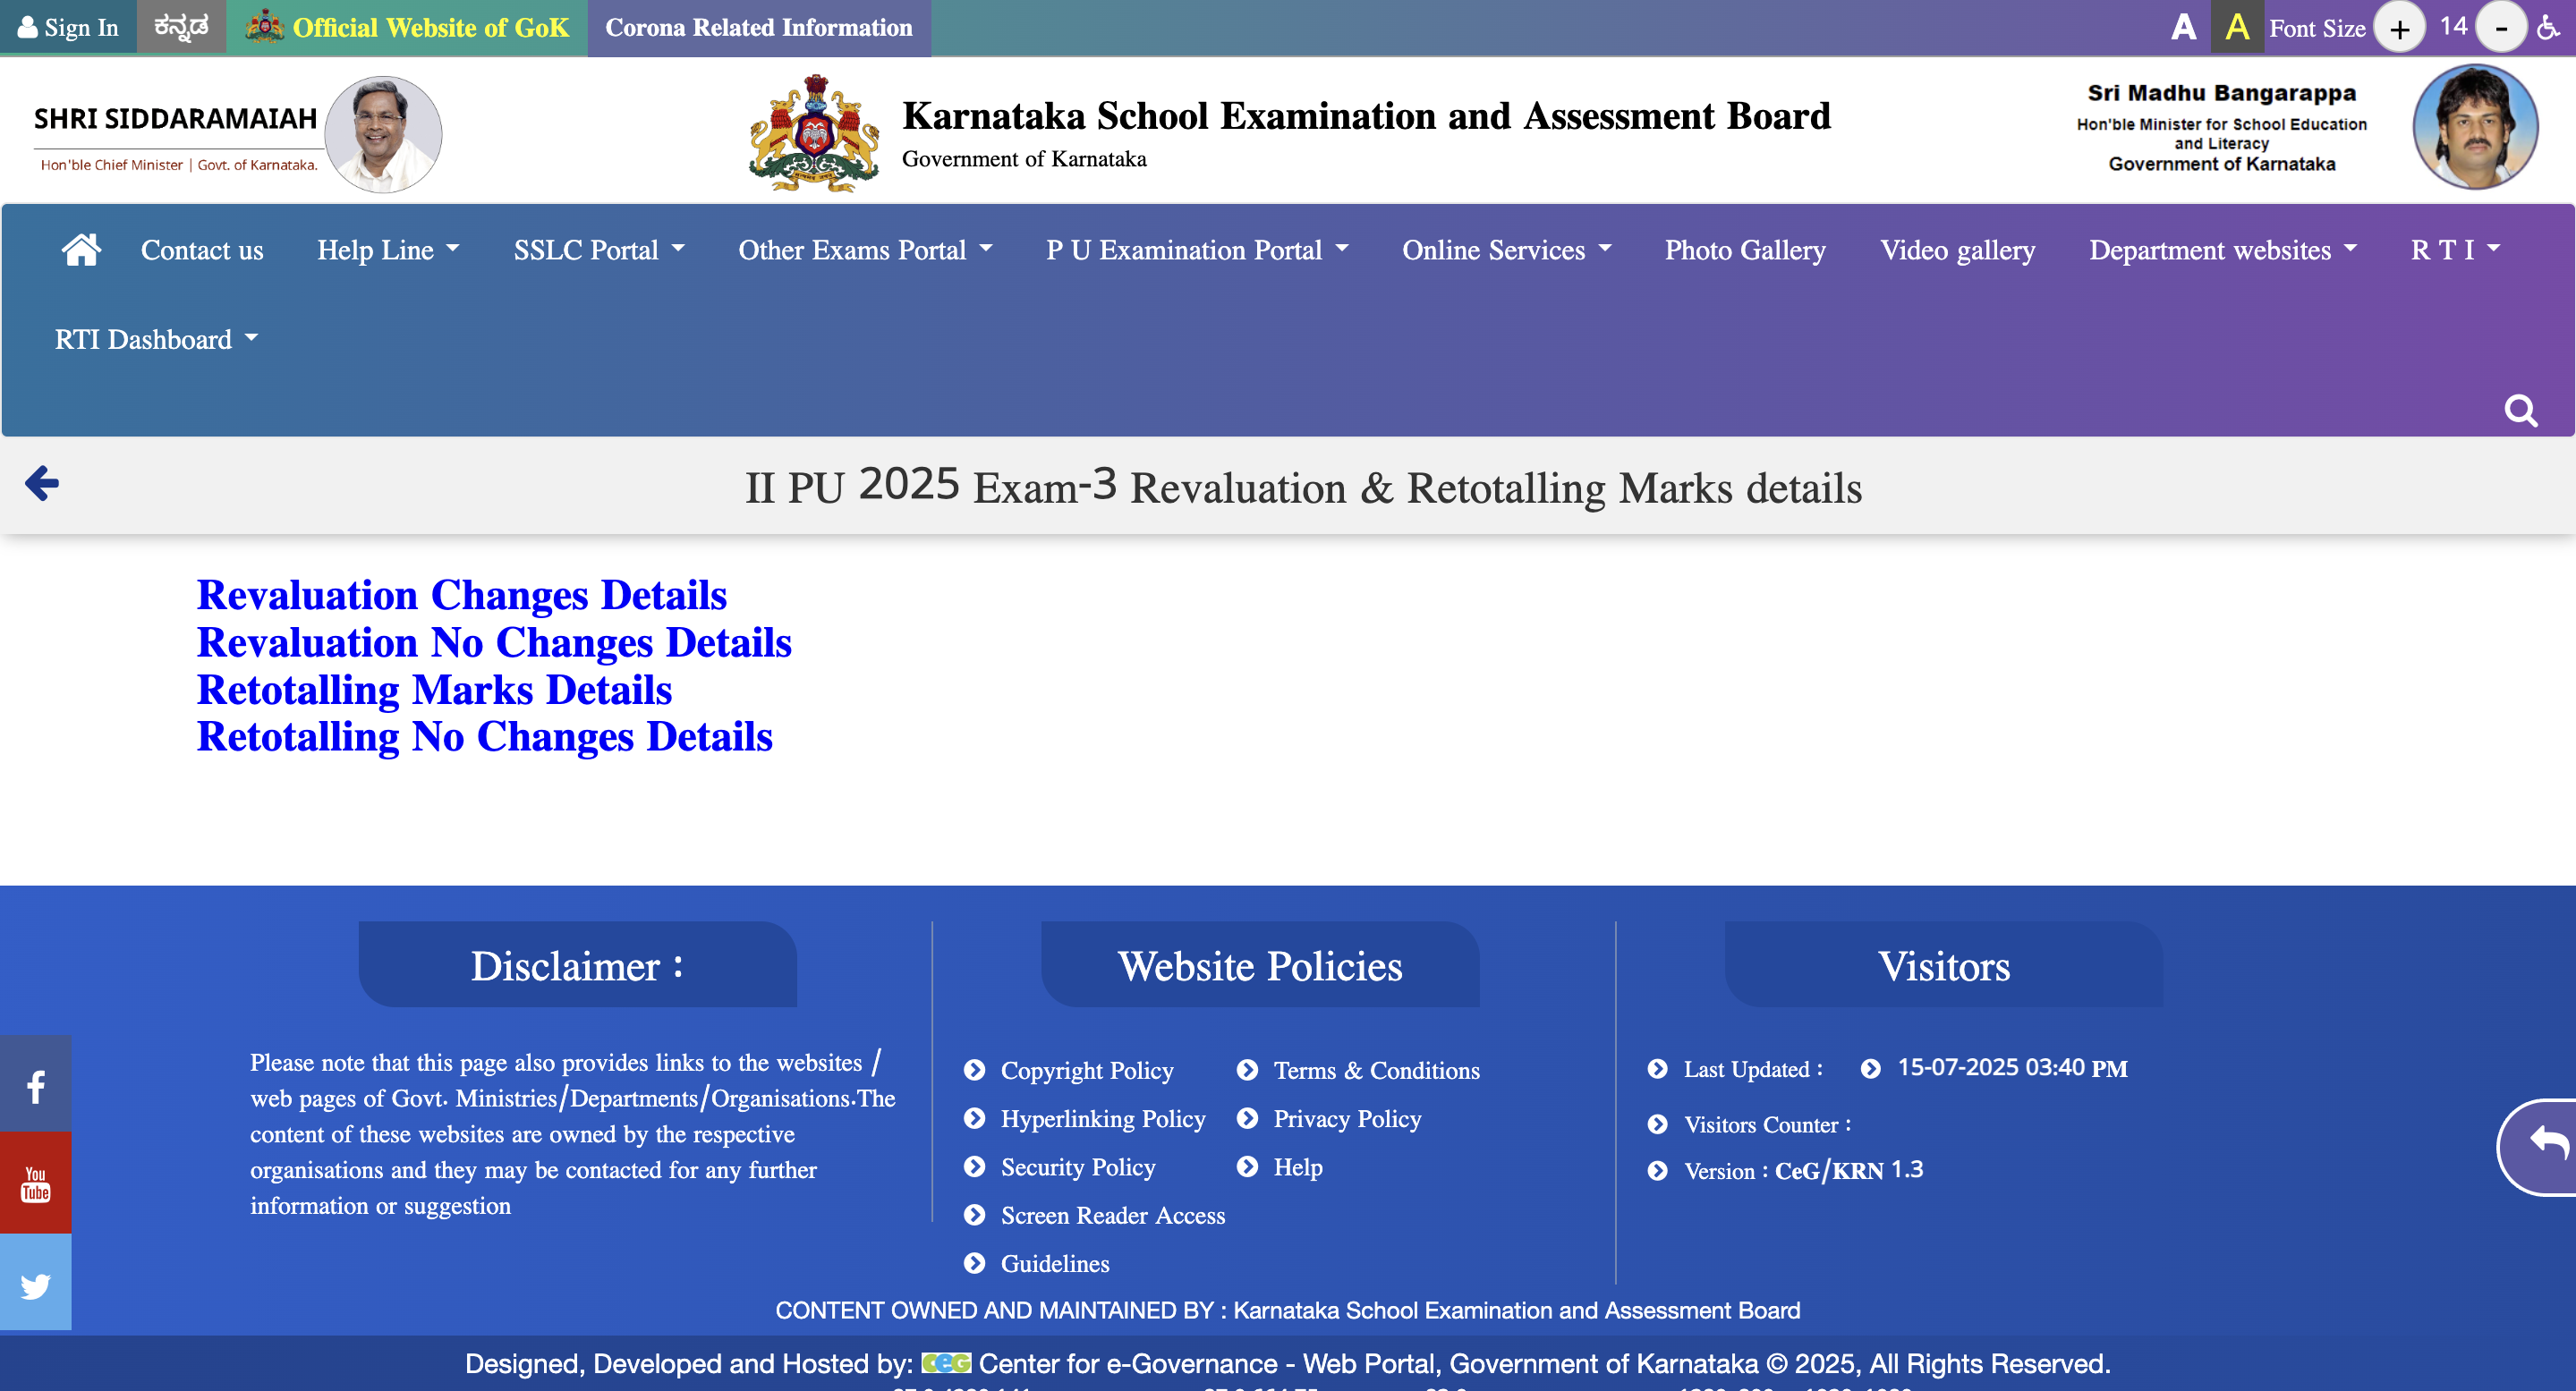2576x1391 pixels.
Task: Expand the RTI Dashboard dropdown
Action: (x=156, y=339)
